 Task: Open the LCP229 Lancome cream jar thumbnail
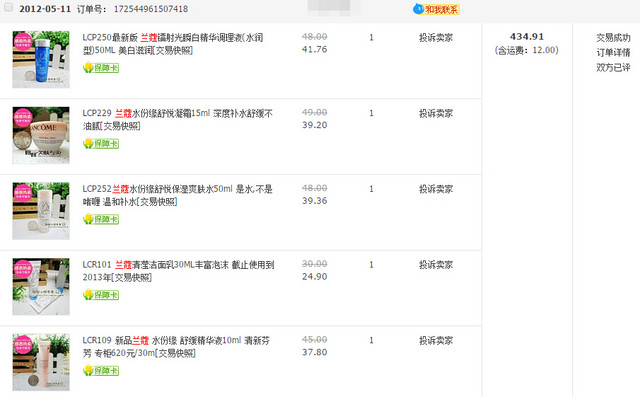pos(41,135)
